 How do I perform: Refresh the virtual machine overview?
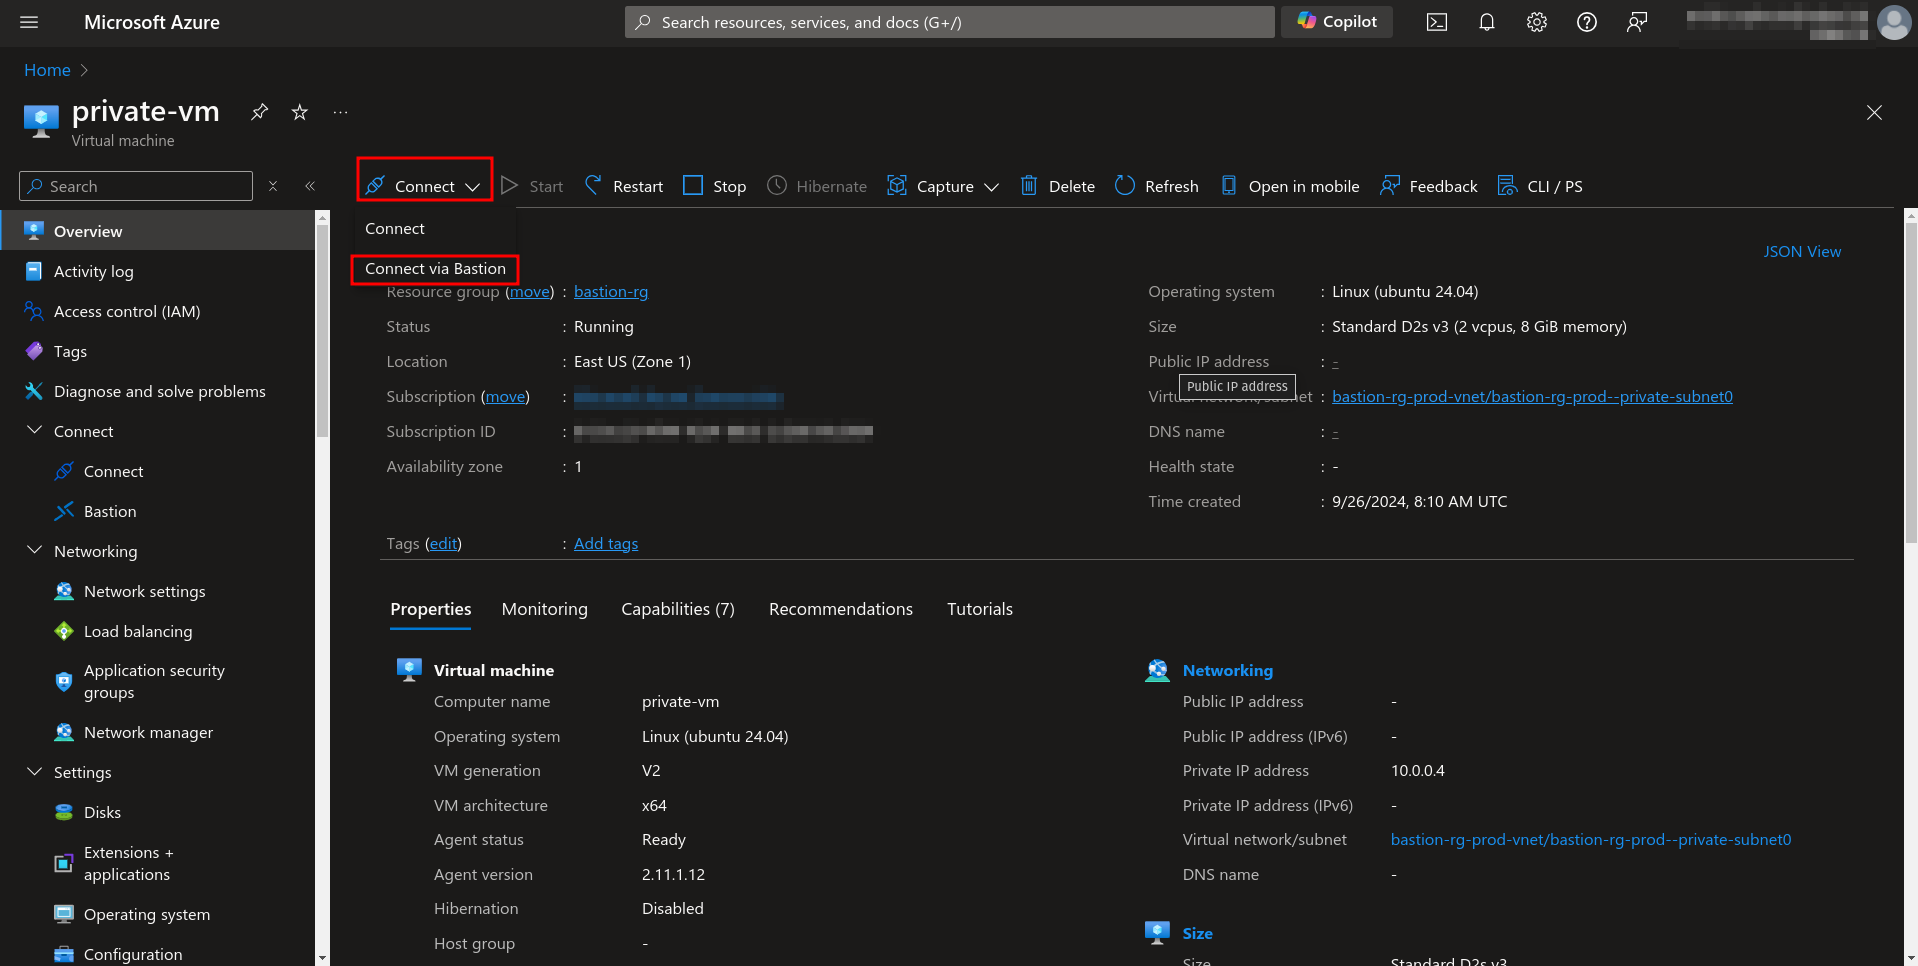point(1155,186)
